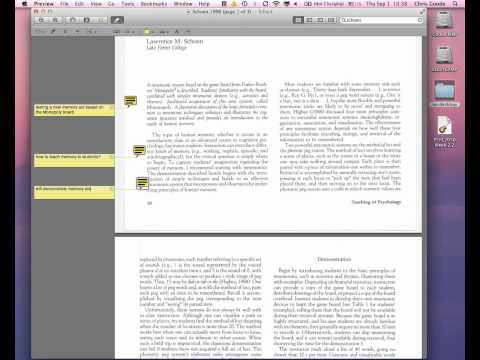Open the user name menu in menu bar

[x=430, y=4]
